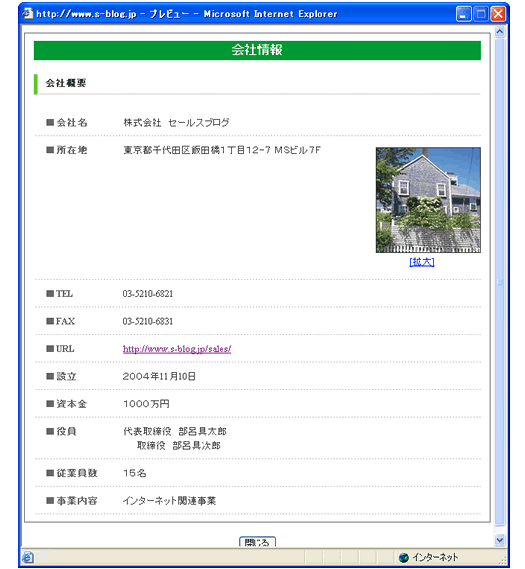Select founding date 2004年11月10日
Screen dimensions: 525x569
[x=159, y=377]
